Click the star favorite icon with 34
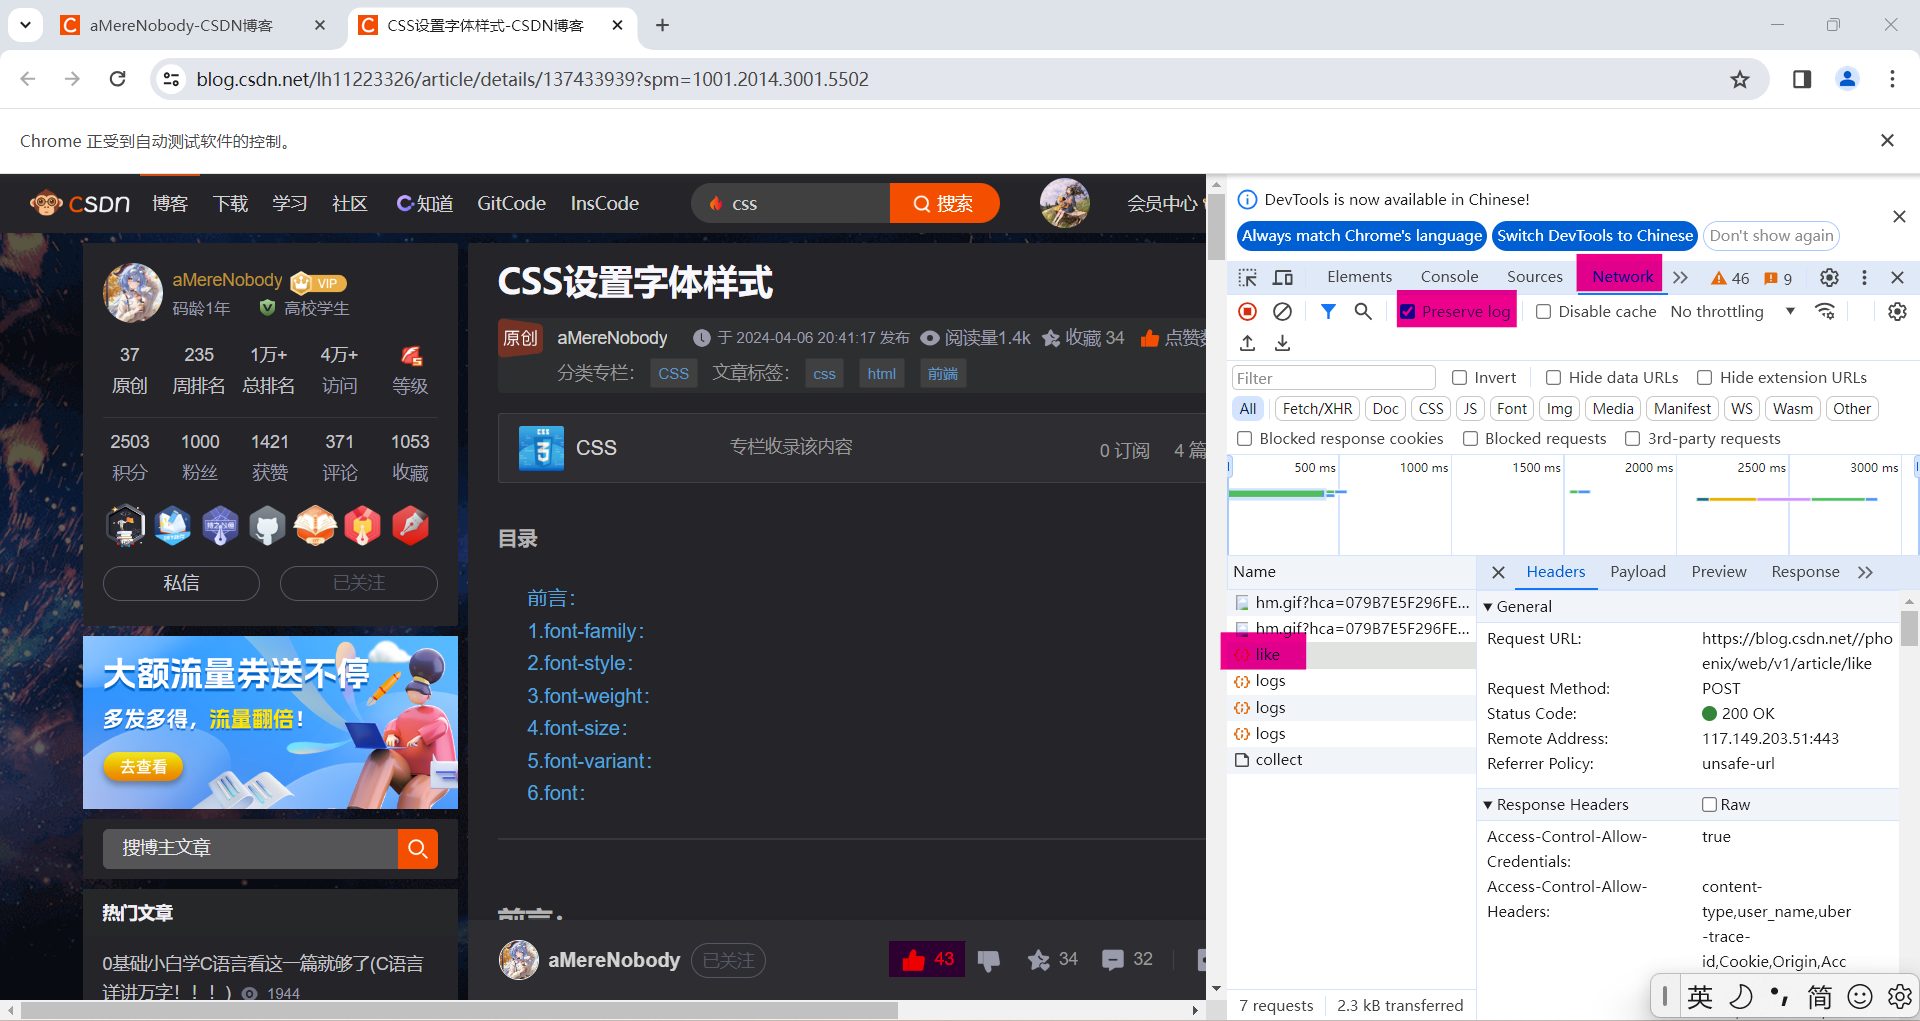This screenshot has height=1021, width=1920. (1052, 960)
